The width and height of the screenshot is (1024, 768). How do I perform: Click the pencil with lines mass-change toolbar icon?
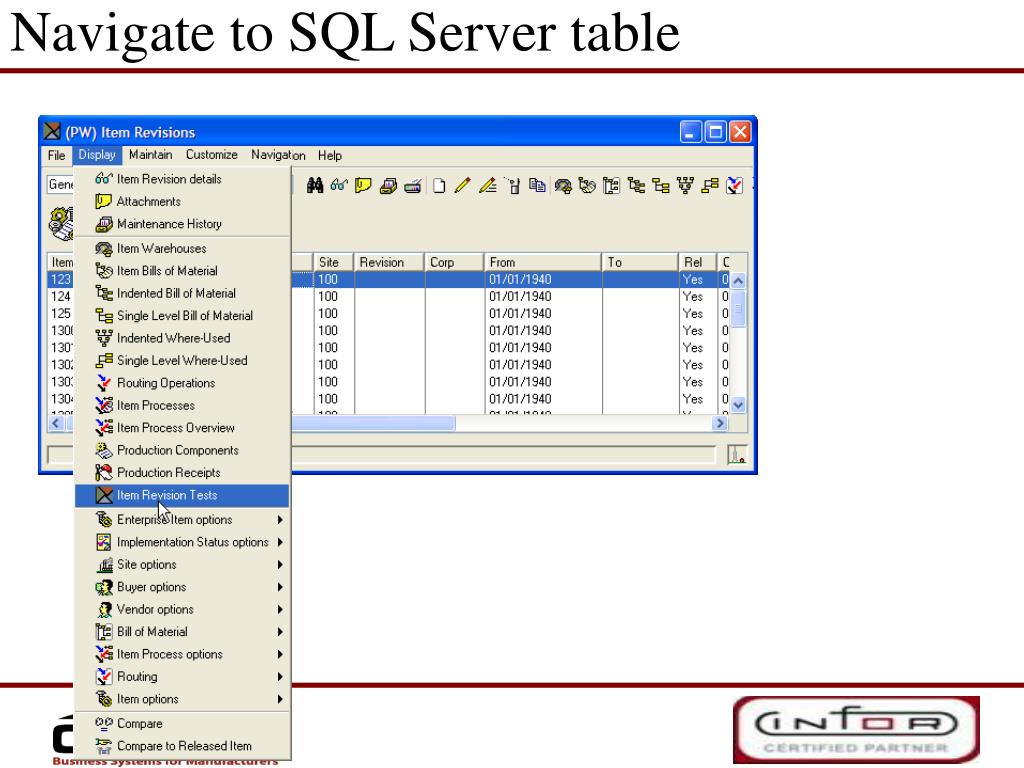tap(488, 186)
